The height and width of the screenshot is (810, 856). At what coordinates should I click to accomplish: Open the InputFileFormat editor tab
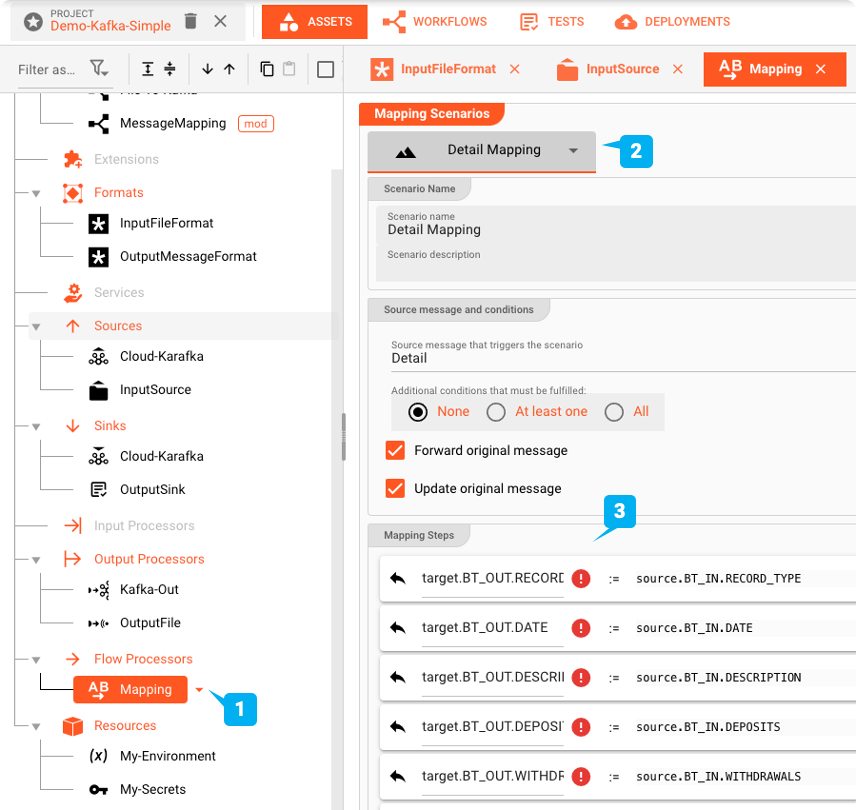447,69
